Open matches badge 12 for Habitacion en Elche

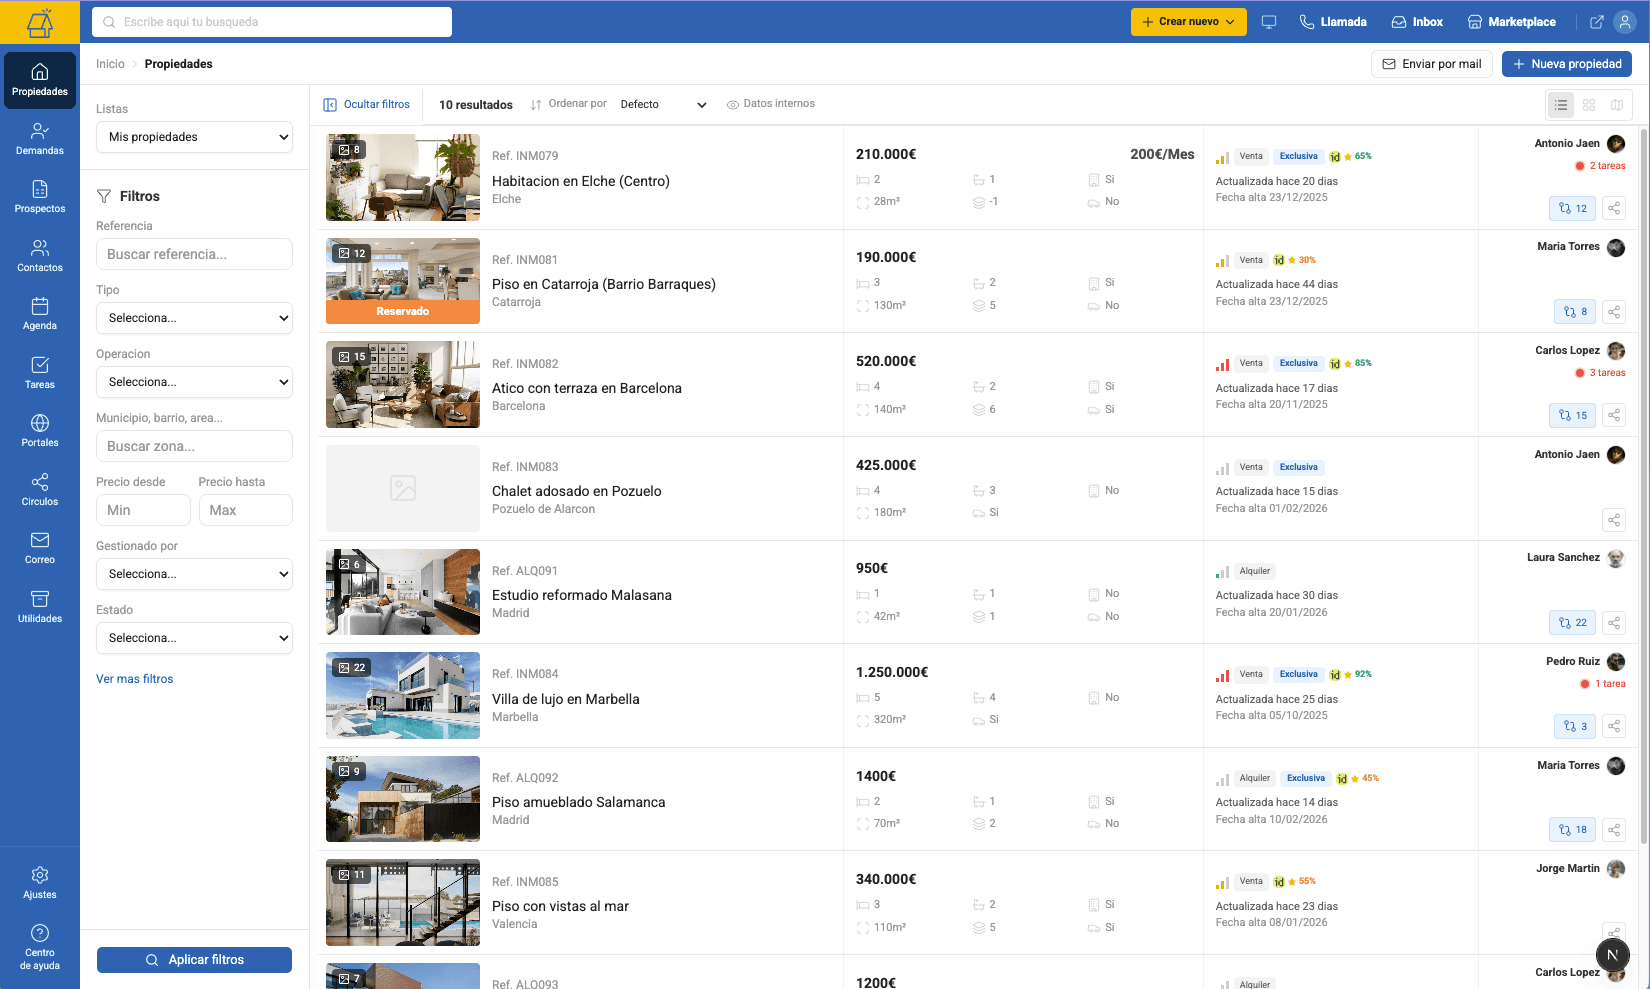(1573, 208)
